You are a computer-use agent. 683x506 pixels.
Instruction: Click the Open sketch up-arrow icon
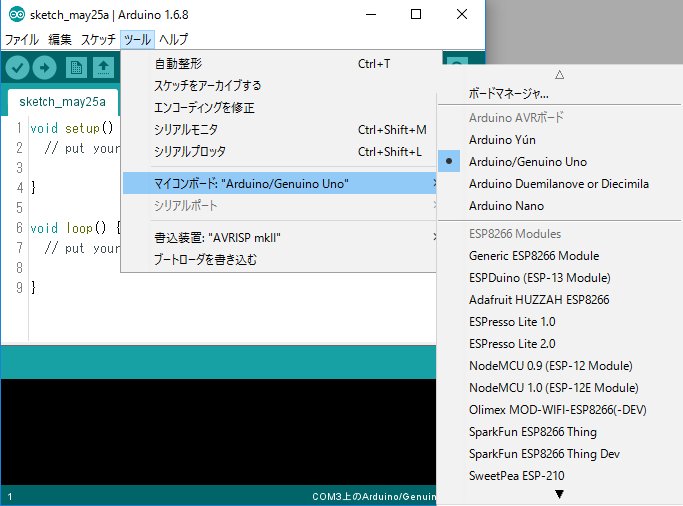103,68
